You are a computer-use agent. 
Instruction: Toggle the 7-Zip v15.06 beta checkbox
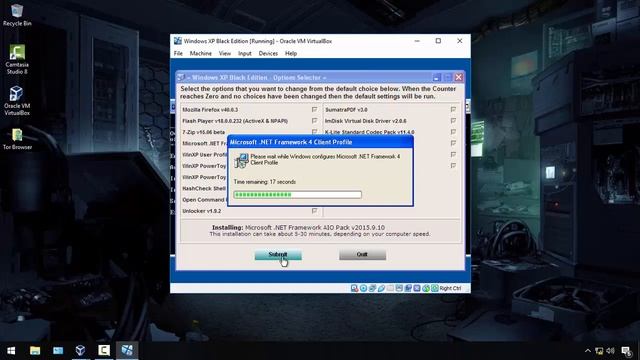tap(314, 132)
